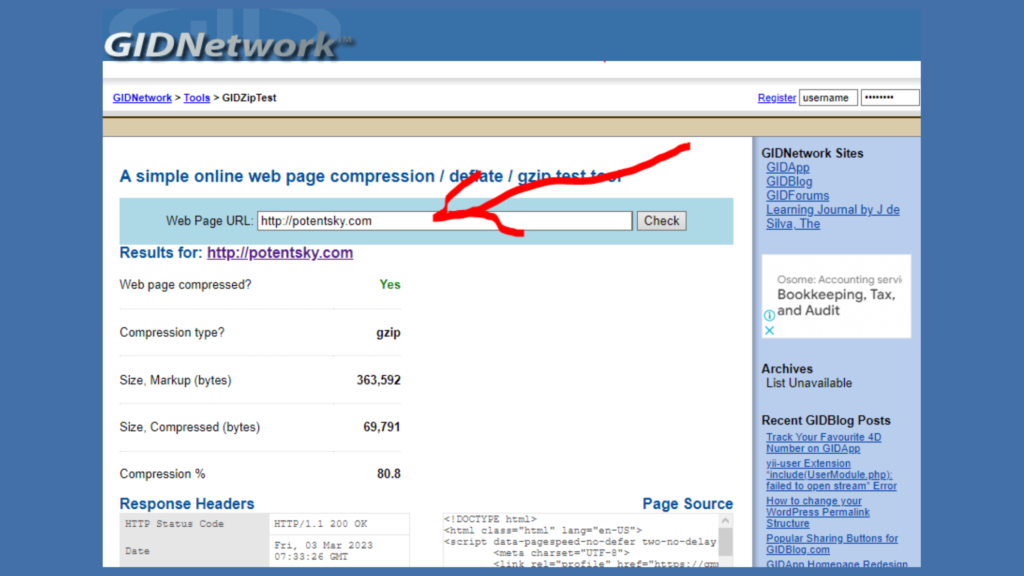This screenshot has height=576, width=1024.
Task: Click the Web Page URL field
Action: (445, 221)
